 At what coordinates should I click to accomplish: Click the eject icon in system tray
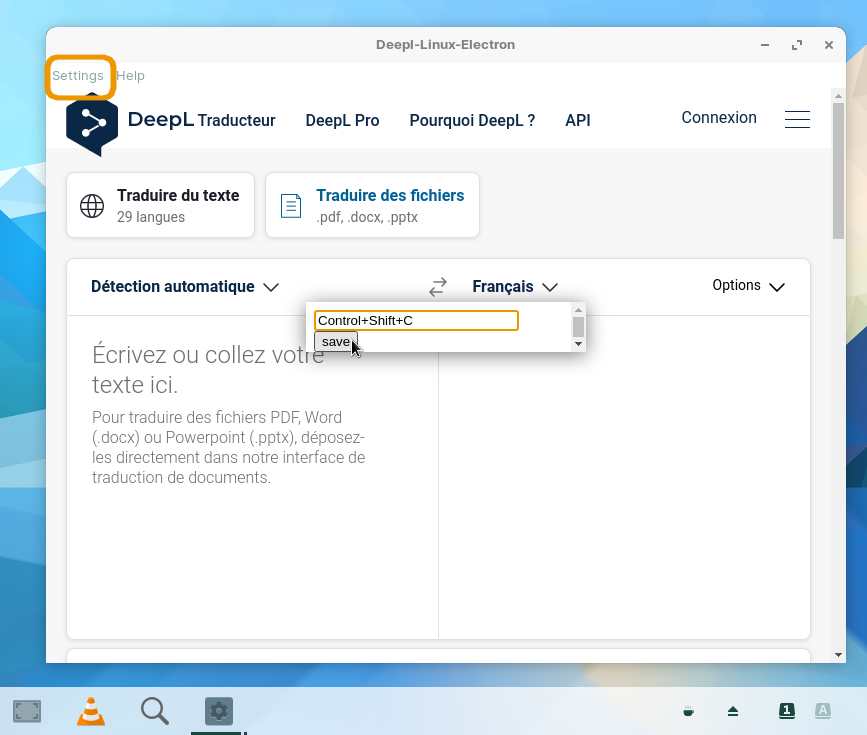click(x=733, y=711)
